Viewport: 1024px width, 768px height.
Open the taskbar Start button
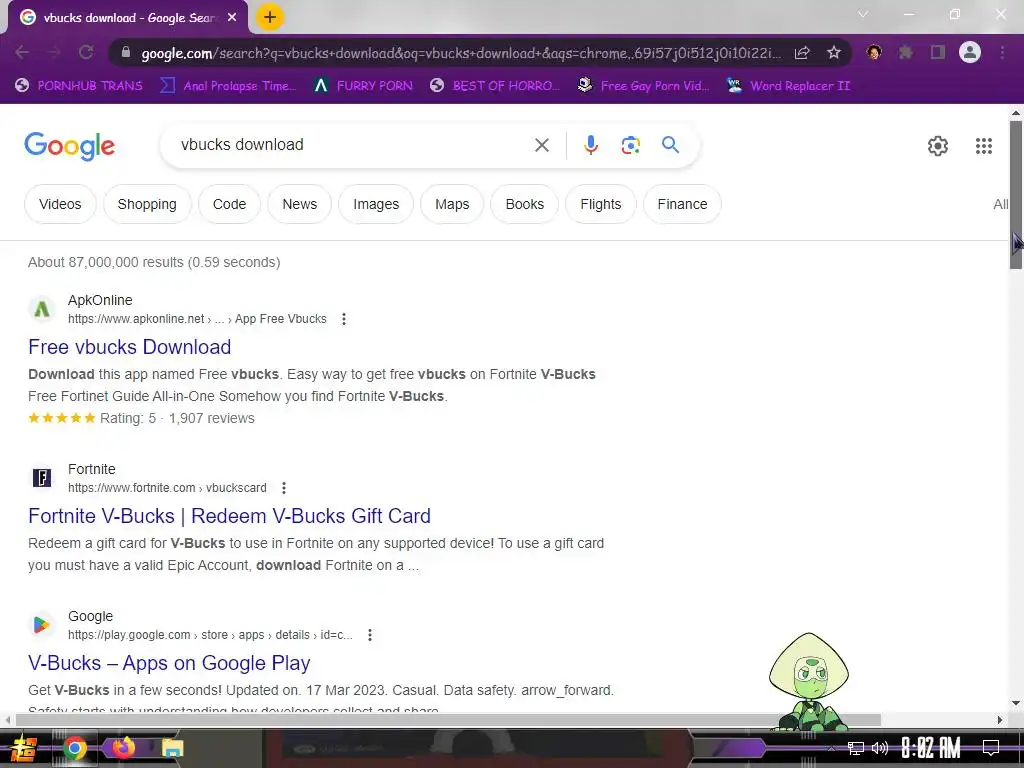[x=23, y=748]
